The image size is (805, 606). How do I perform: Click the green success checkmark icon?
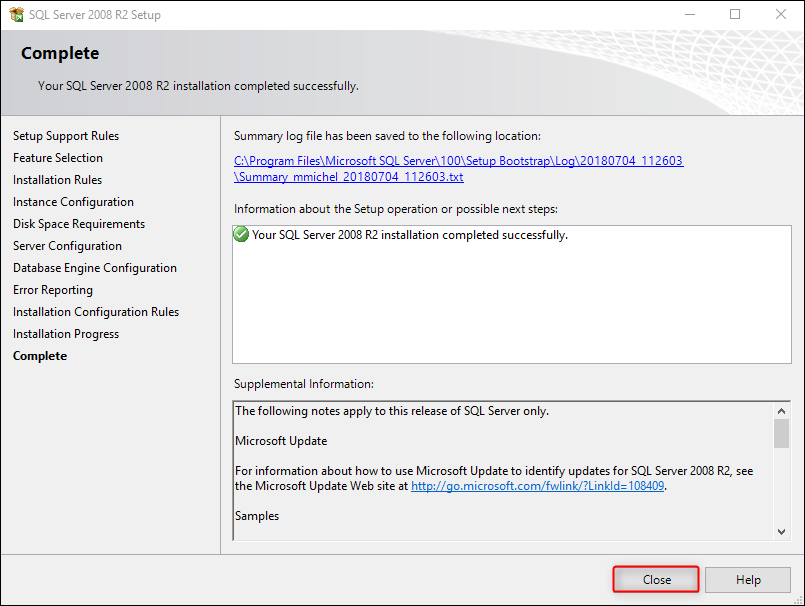(241, 234)
